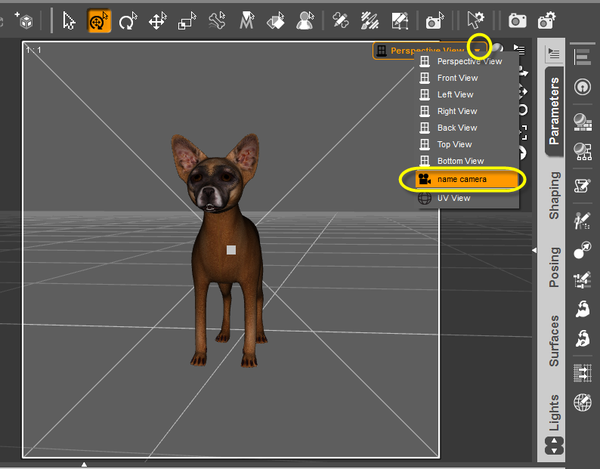Click the align bars icon in right sidebar
The image size is (600, 469).
pyautogui.click(x=582, y=57)
